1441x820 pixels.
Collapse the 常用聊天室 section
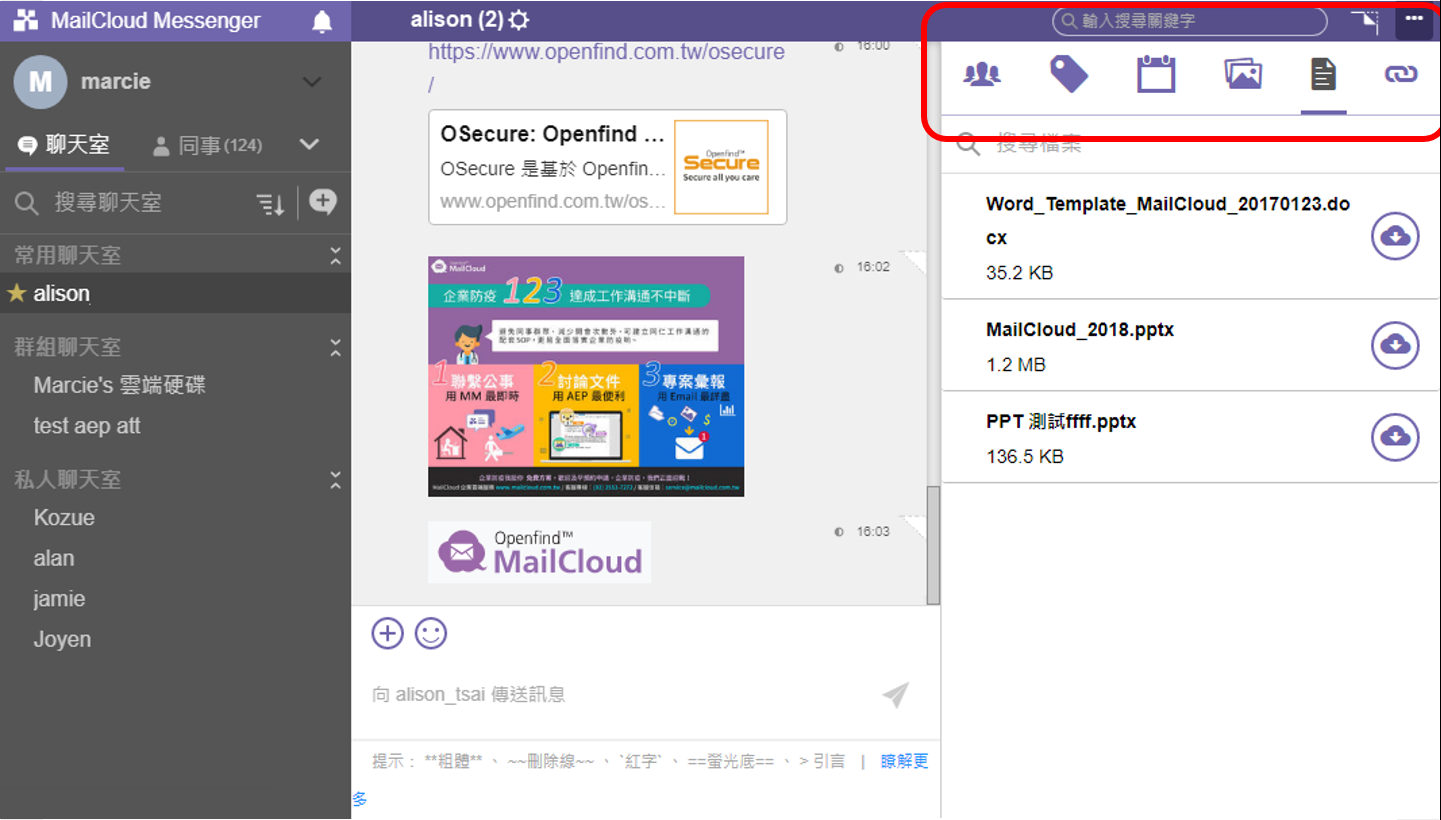pos(336,256)
